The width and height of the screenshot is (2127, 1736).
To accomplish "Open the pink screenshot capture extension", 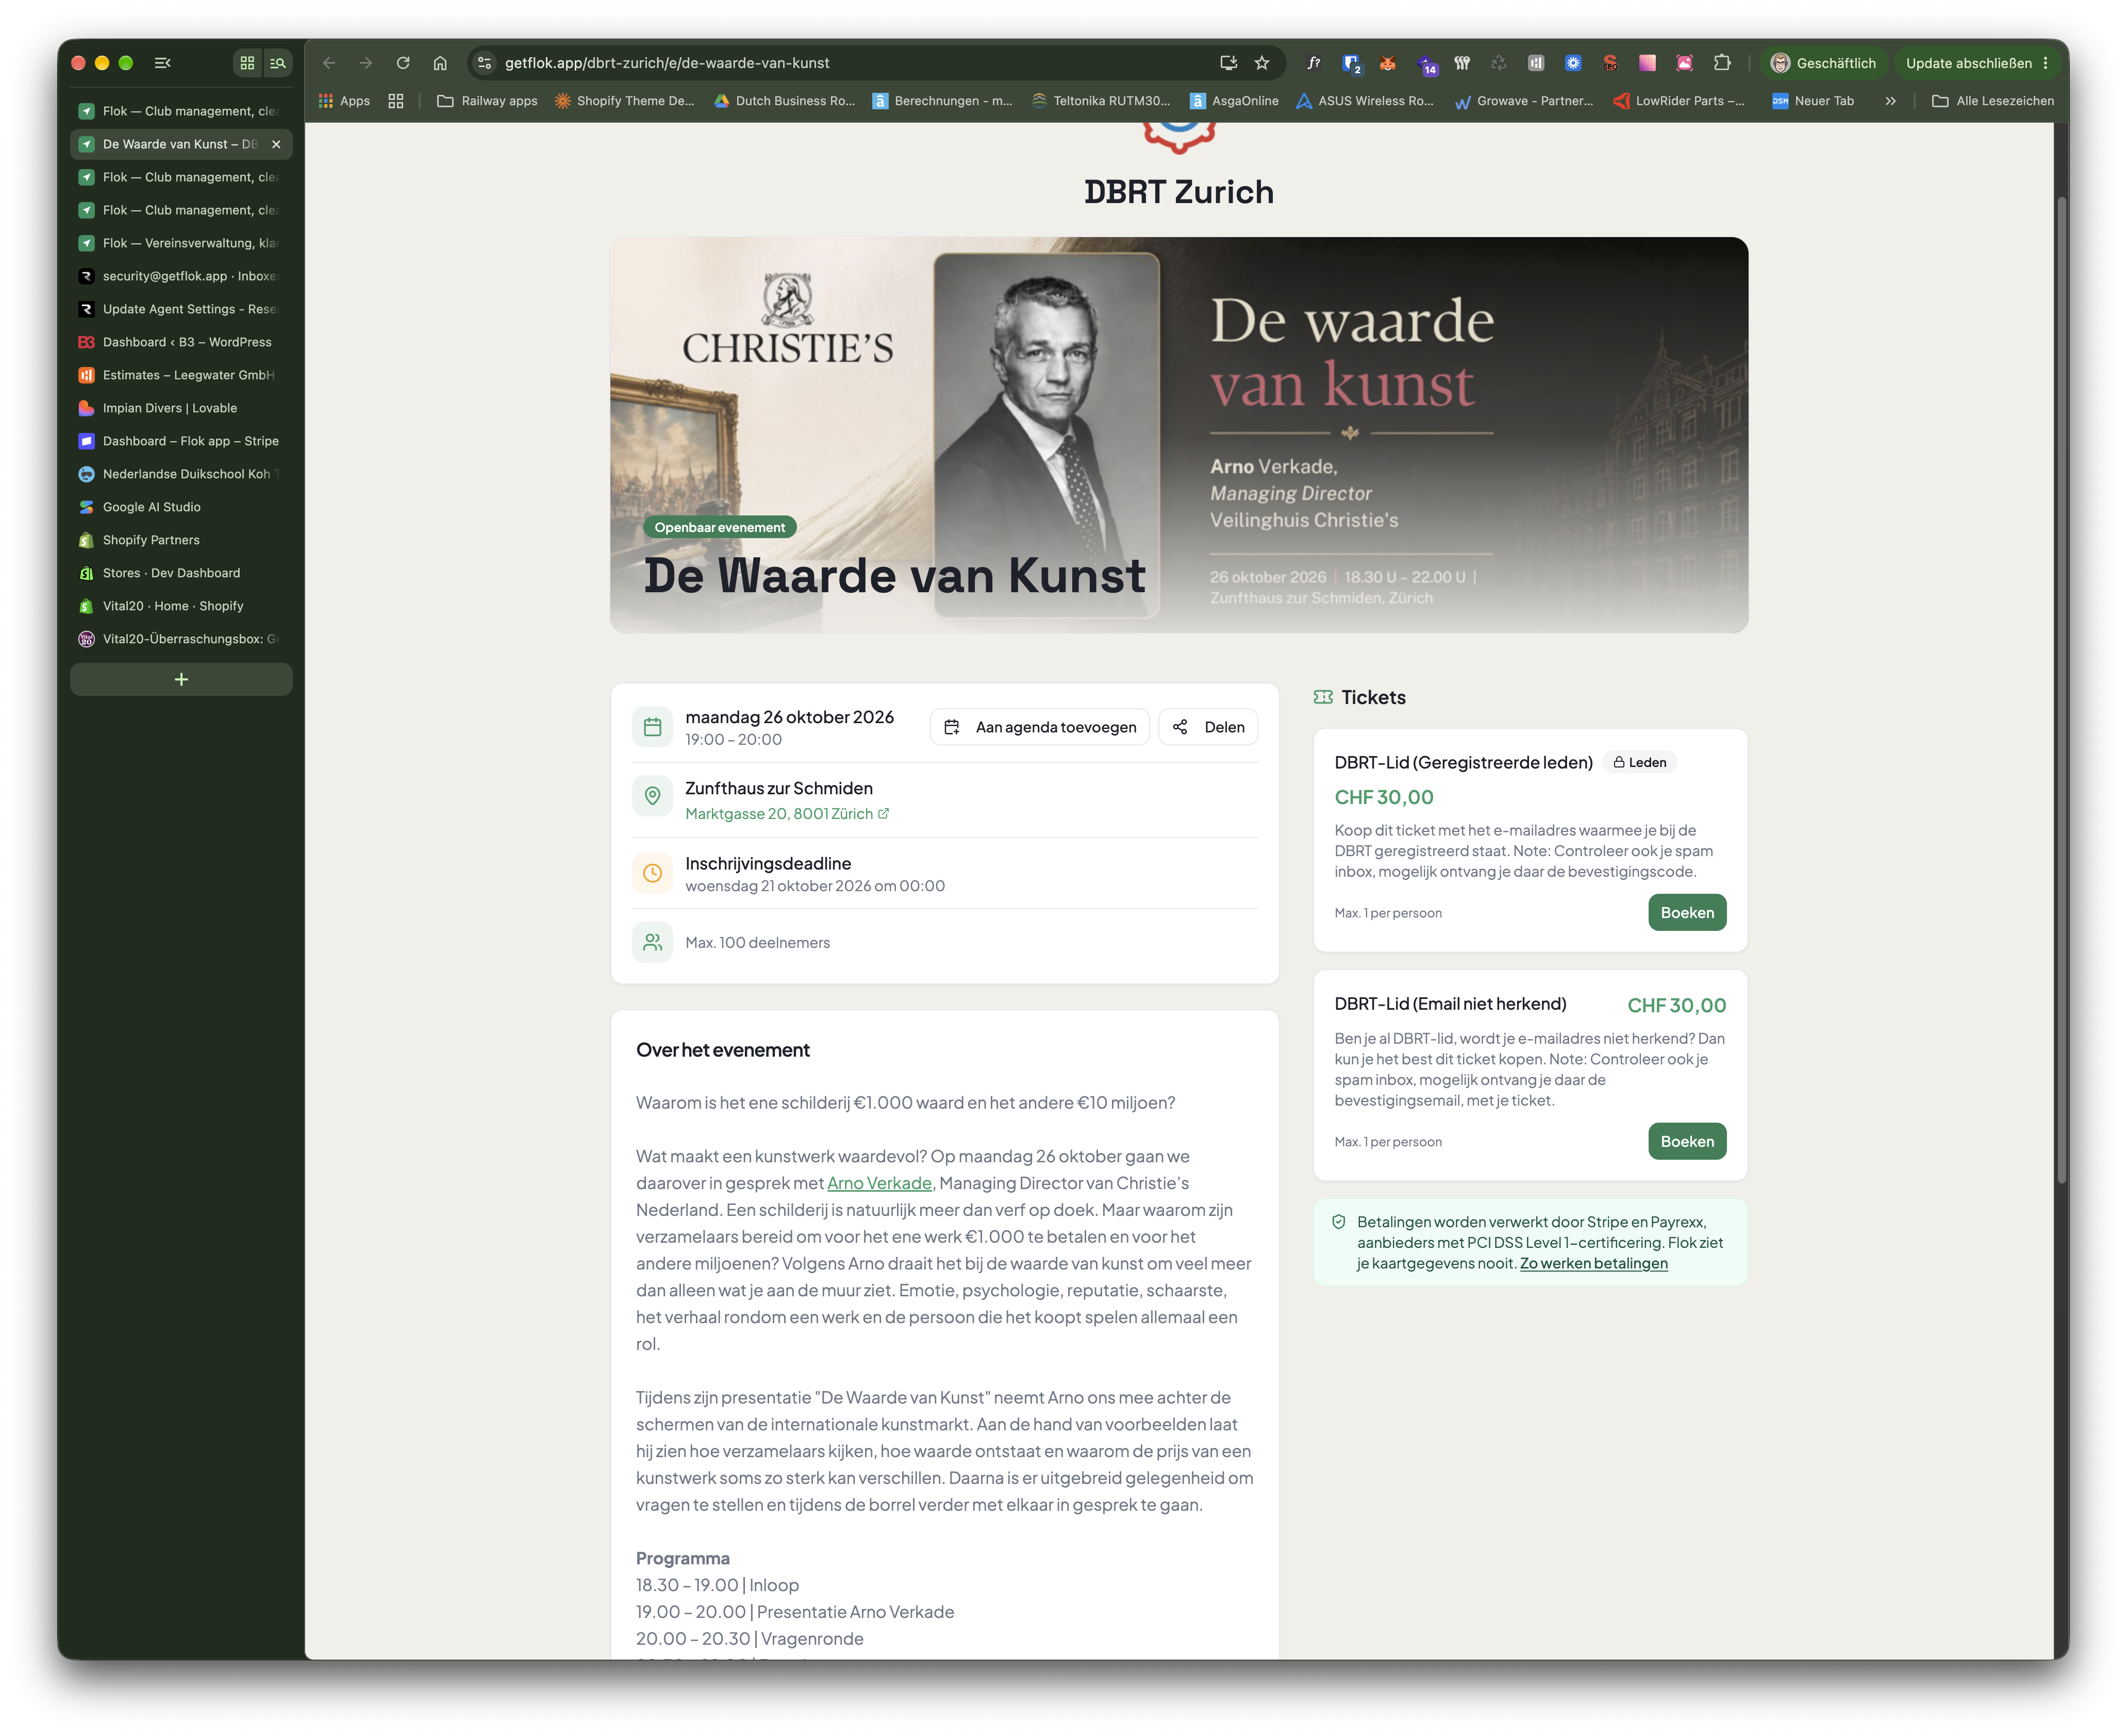I will [1684, 63].
